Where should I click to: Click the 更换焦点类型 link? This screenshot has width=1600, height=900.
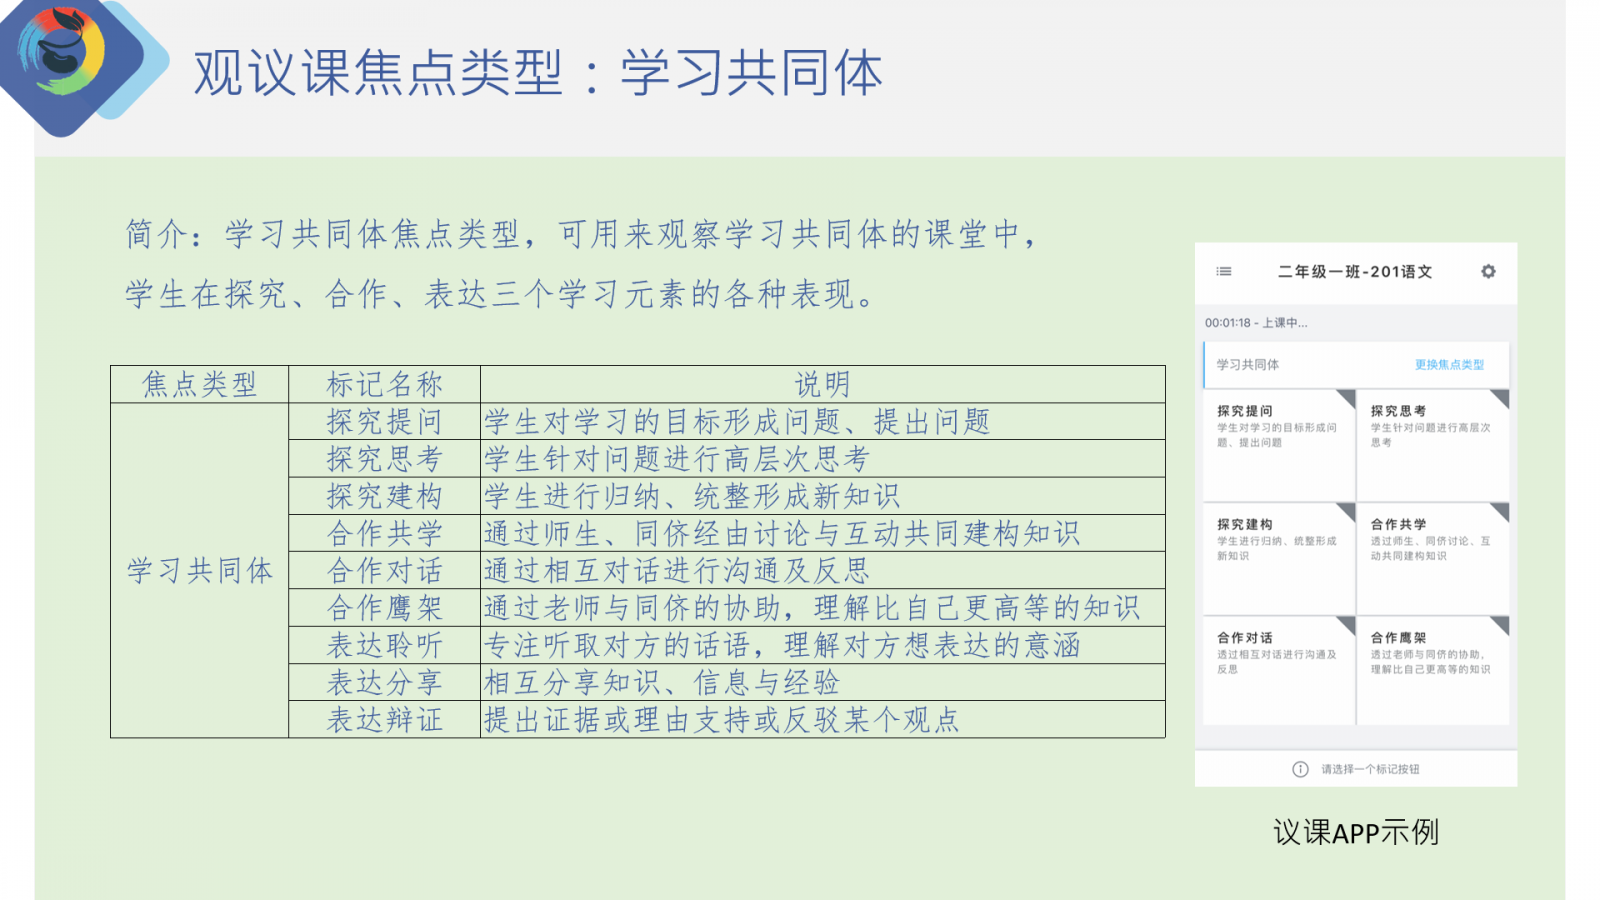pos(1449,365)
